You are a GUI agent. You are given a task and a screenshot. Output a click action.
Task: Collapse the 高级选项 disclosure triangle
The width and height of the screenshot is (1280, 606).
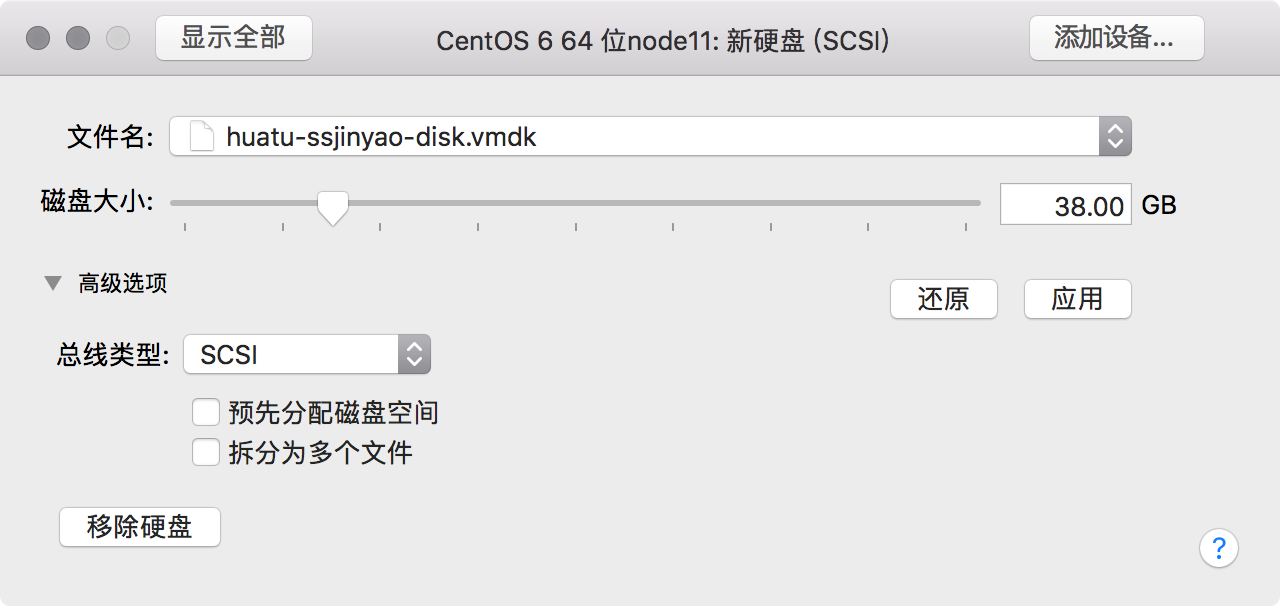(53, 283)
